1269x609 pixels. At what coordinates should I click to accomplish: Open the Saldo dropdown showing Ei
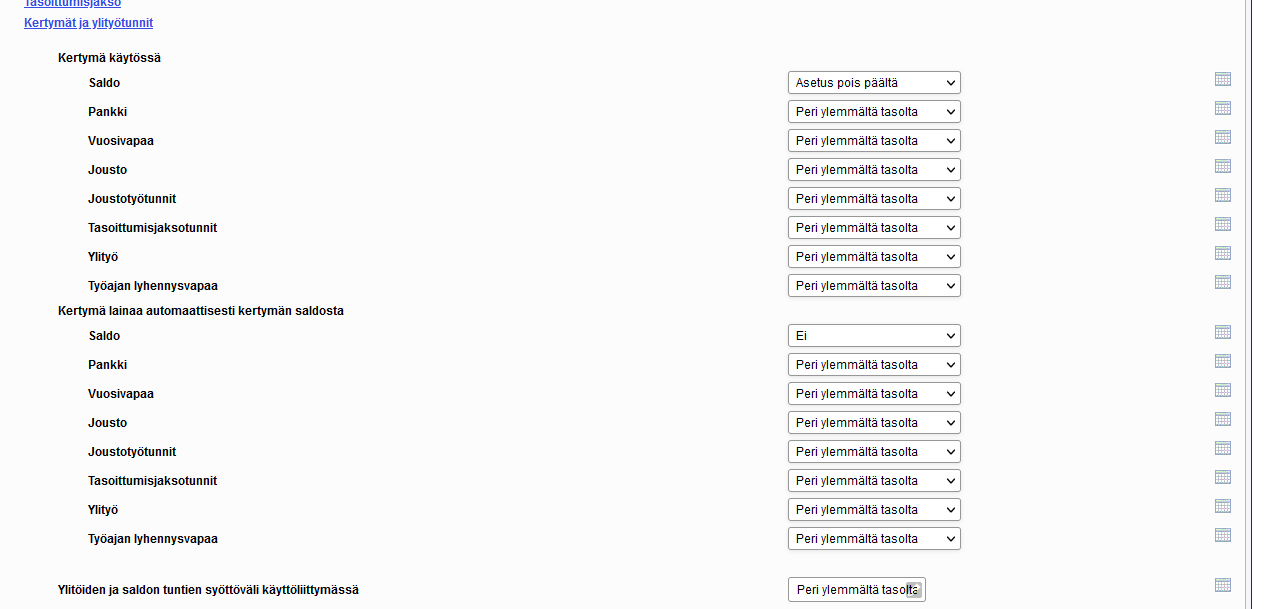coord(874,336)
